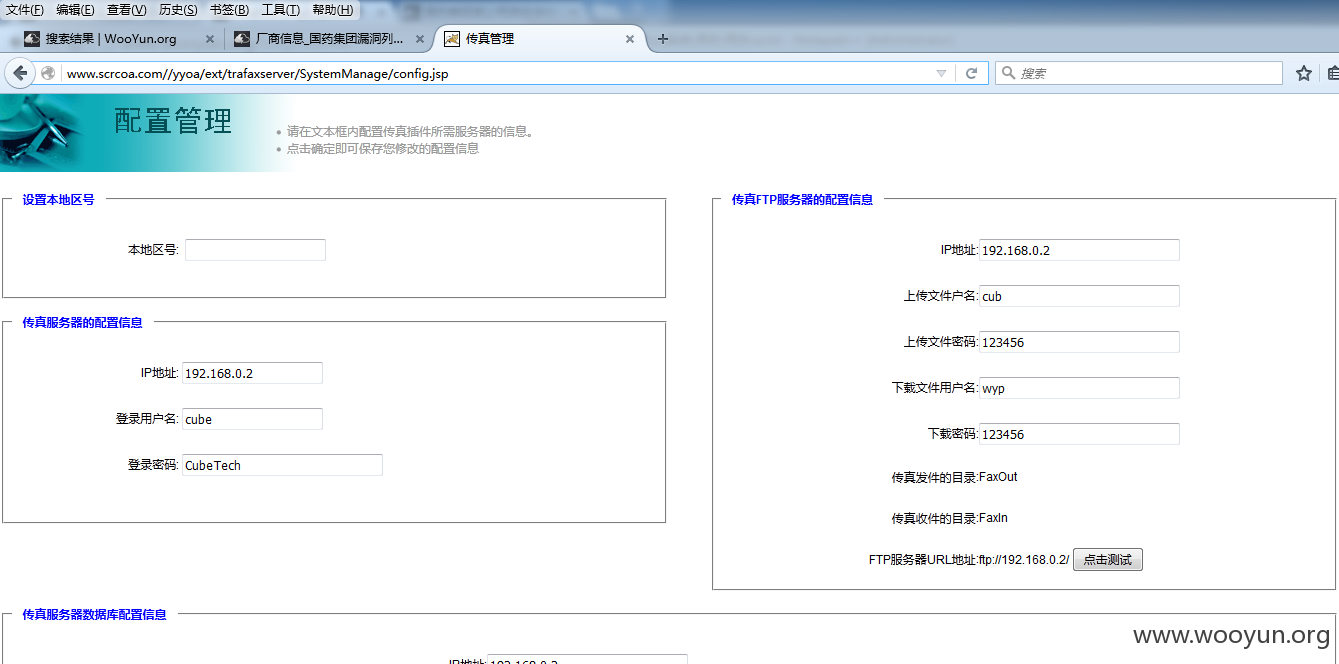Viewport: 1339px width, 664px height.
Task: Open the 文件(F) menu
Action: [25, 10]
